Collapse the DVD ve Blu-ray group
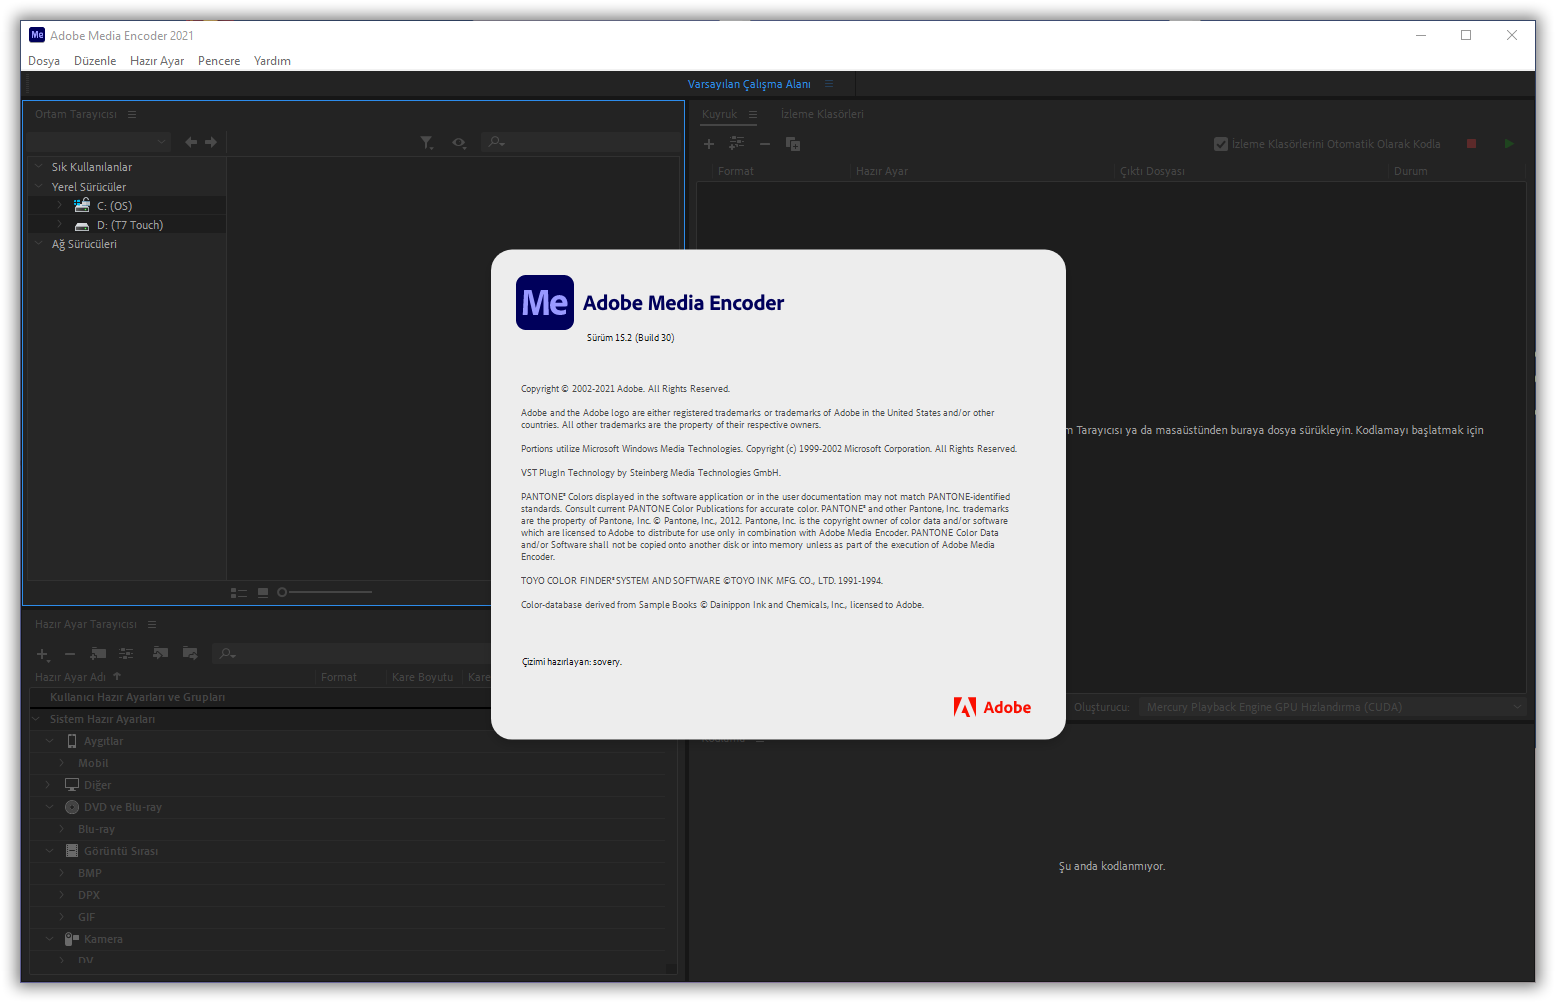The image size is (1556, 1003). (x=49, y=807)
